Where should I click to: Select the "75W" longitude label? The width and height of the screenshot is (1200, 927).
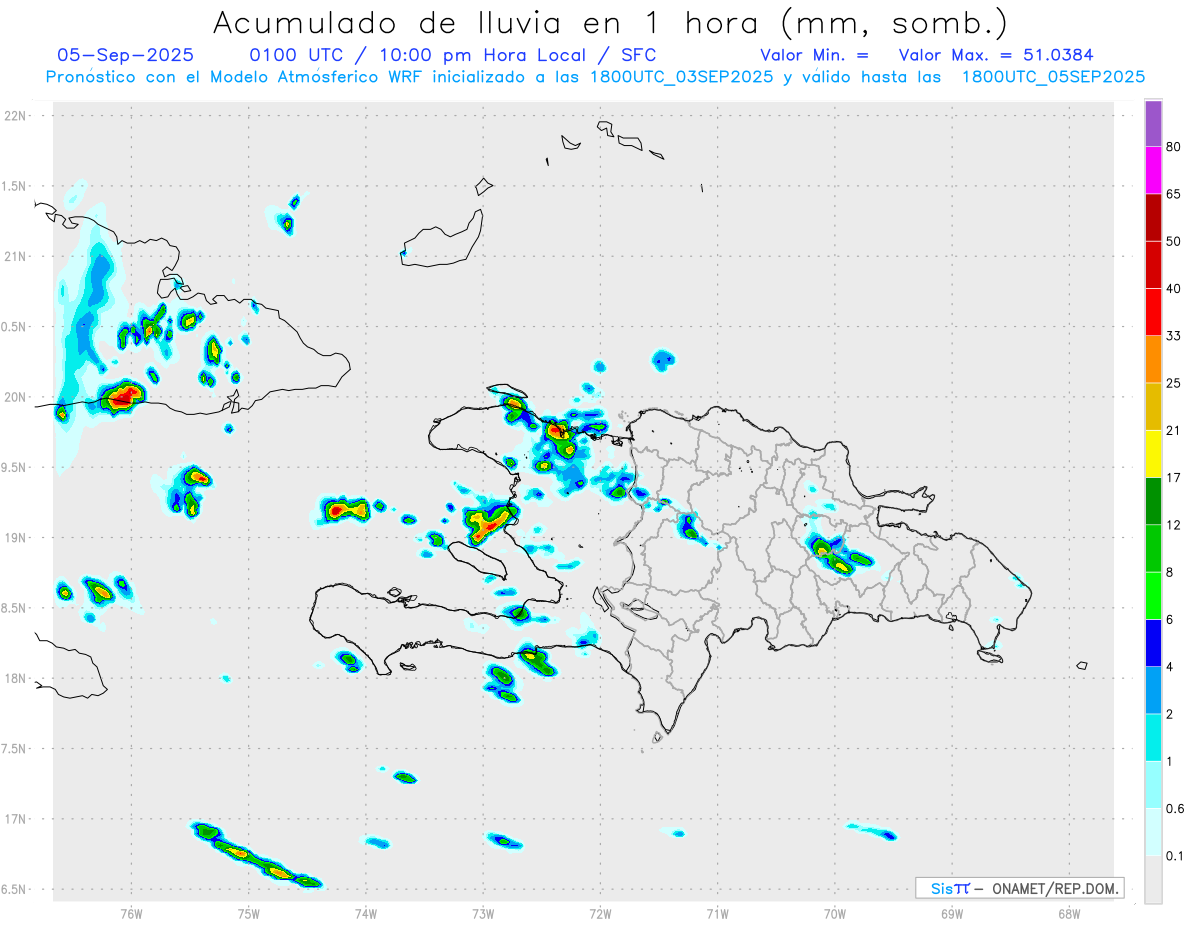click(248, 913)
